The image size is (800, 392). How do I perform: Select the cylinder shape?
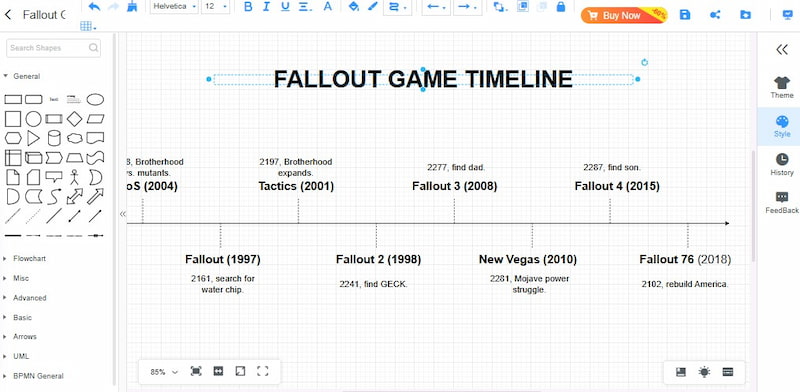(x=54, y=138)
